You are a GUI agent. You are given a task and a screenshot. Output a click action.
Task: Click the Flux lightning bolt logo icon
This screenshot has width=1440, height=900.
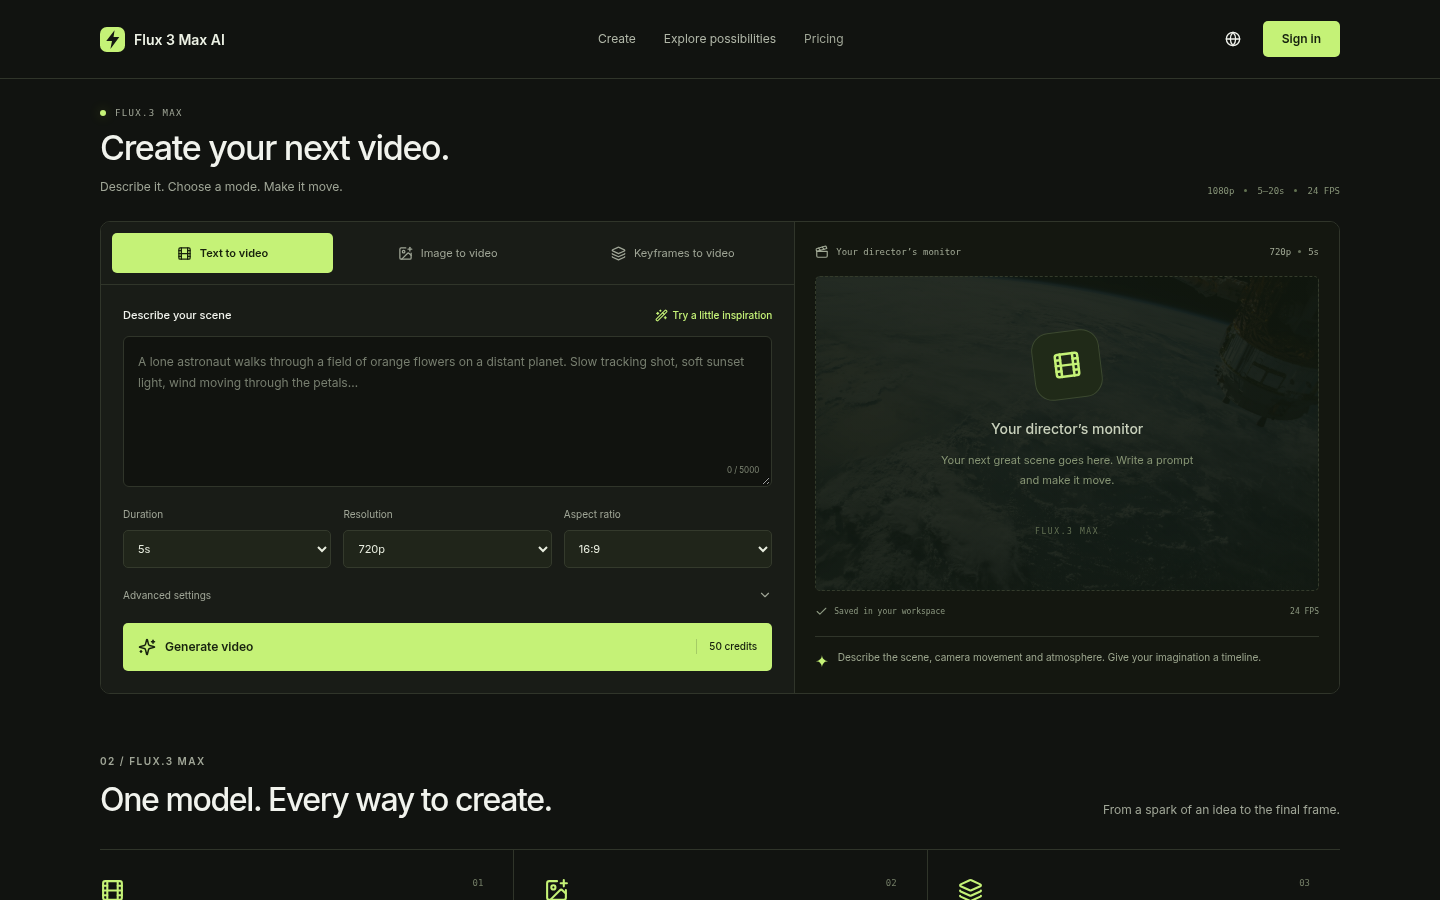[112, 39]
